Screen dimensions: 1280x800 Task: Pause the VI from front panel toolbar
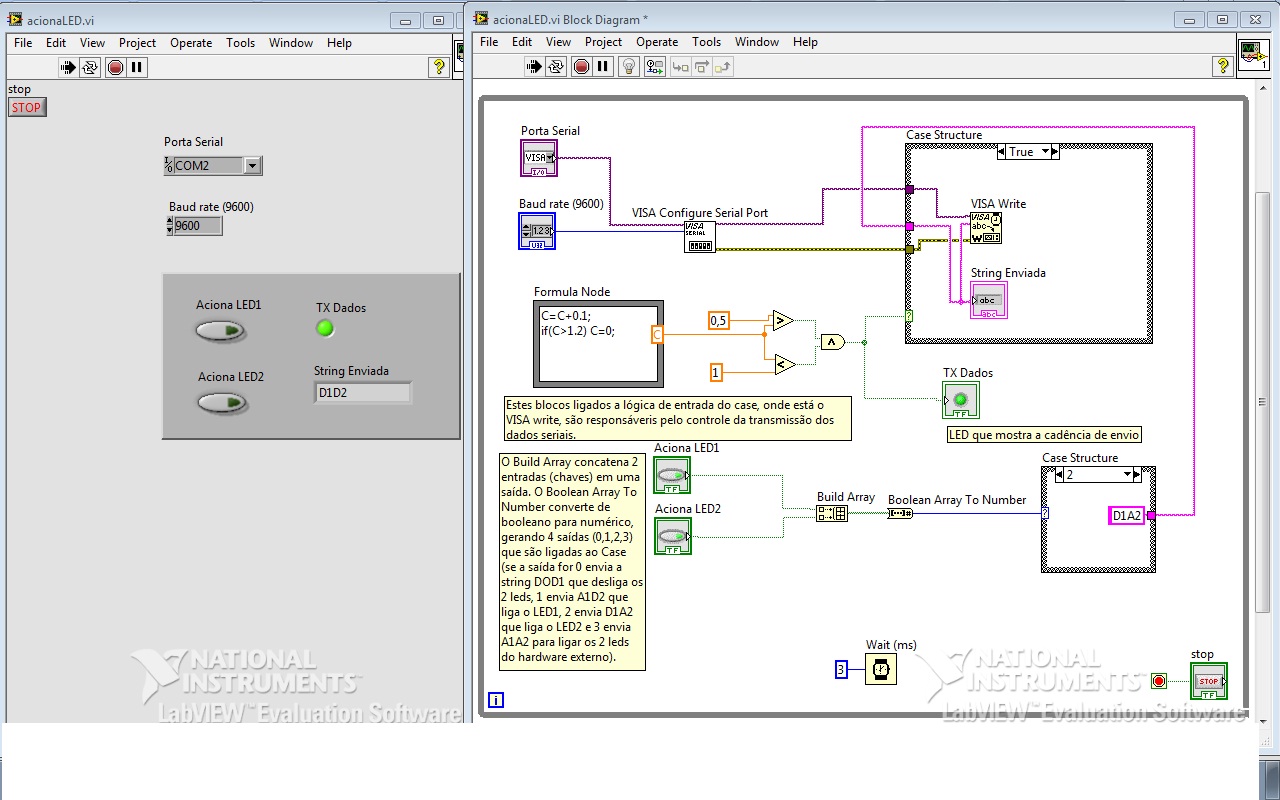point(137,67)
